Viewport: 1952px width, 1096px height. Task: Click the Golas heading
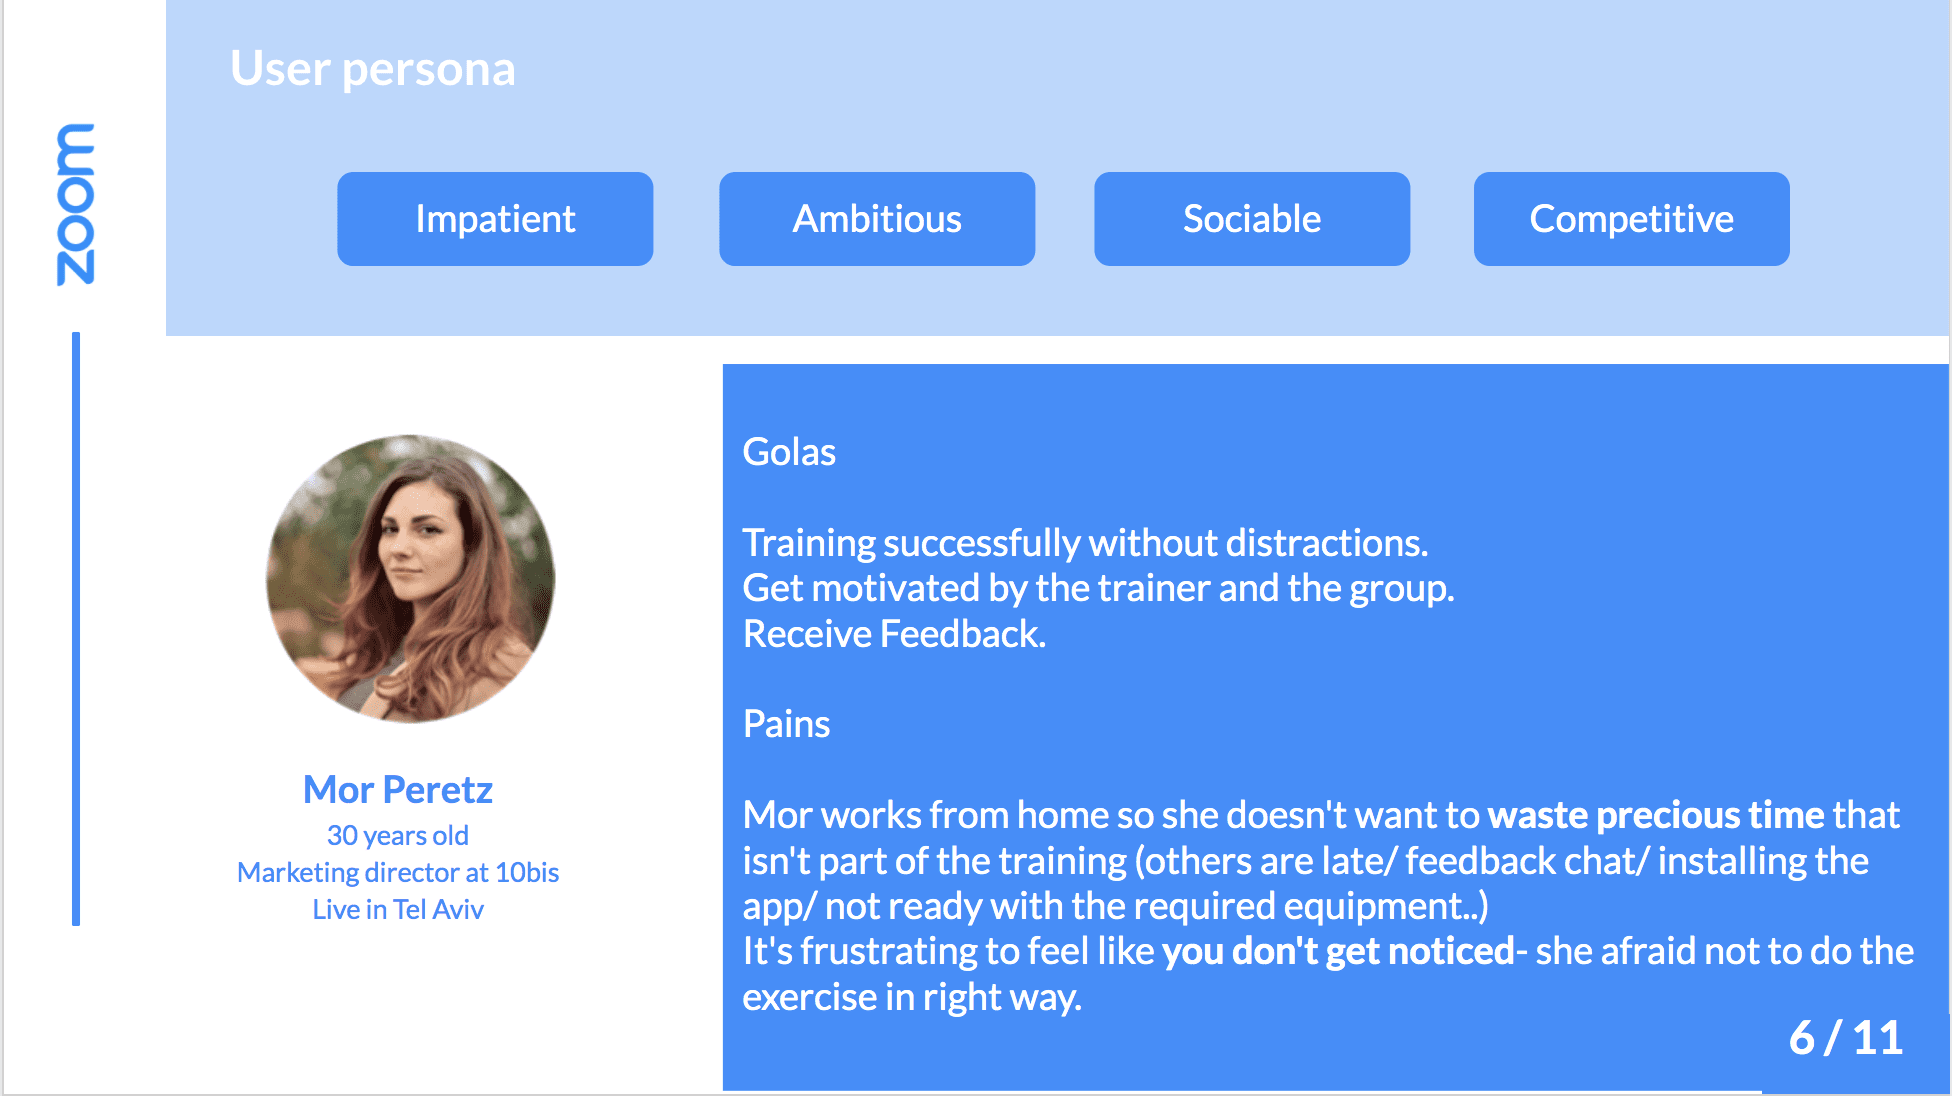tap(789, 452)
